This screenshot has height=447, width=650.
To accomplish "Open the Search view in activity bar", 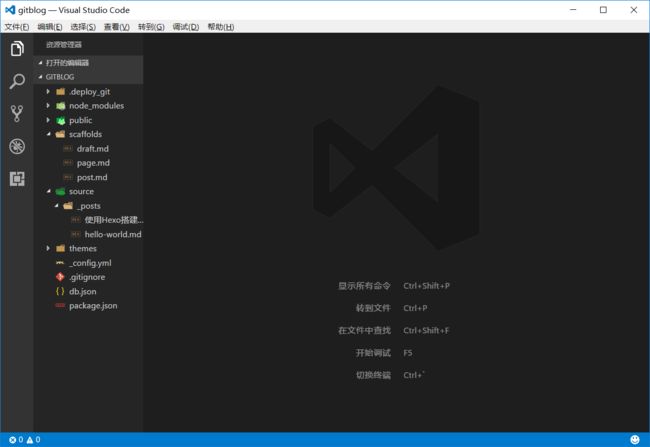I will click(x=17, y=81).
